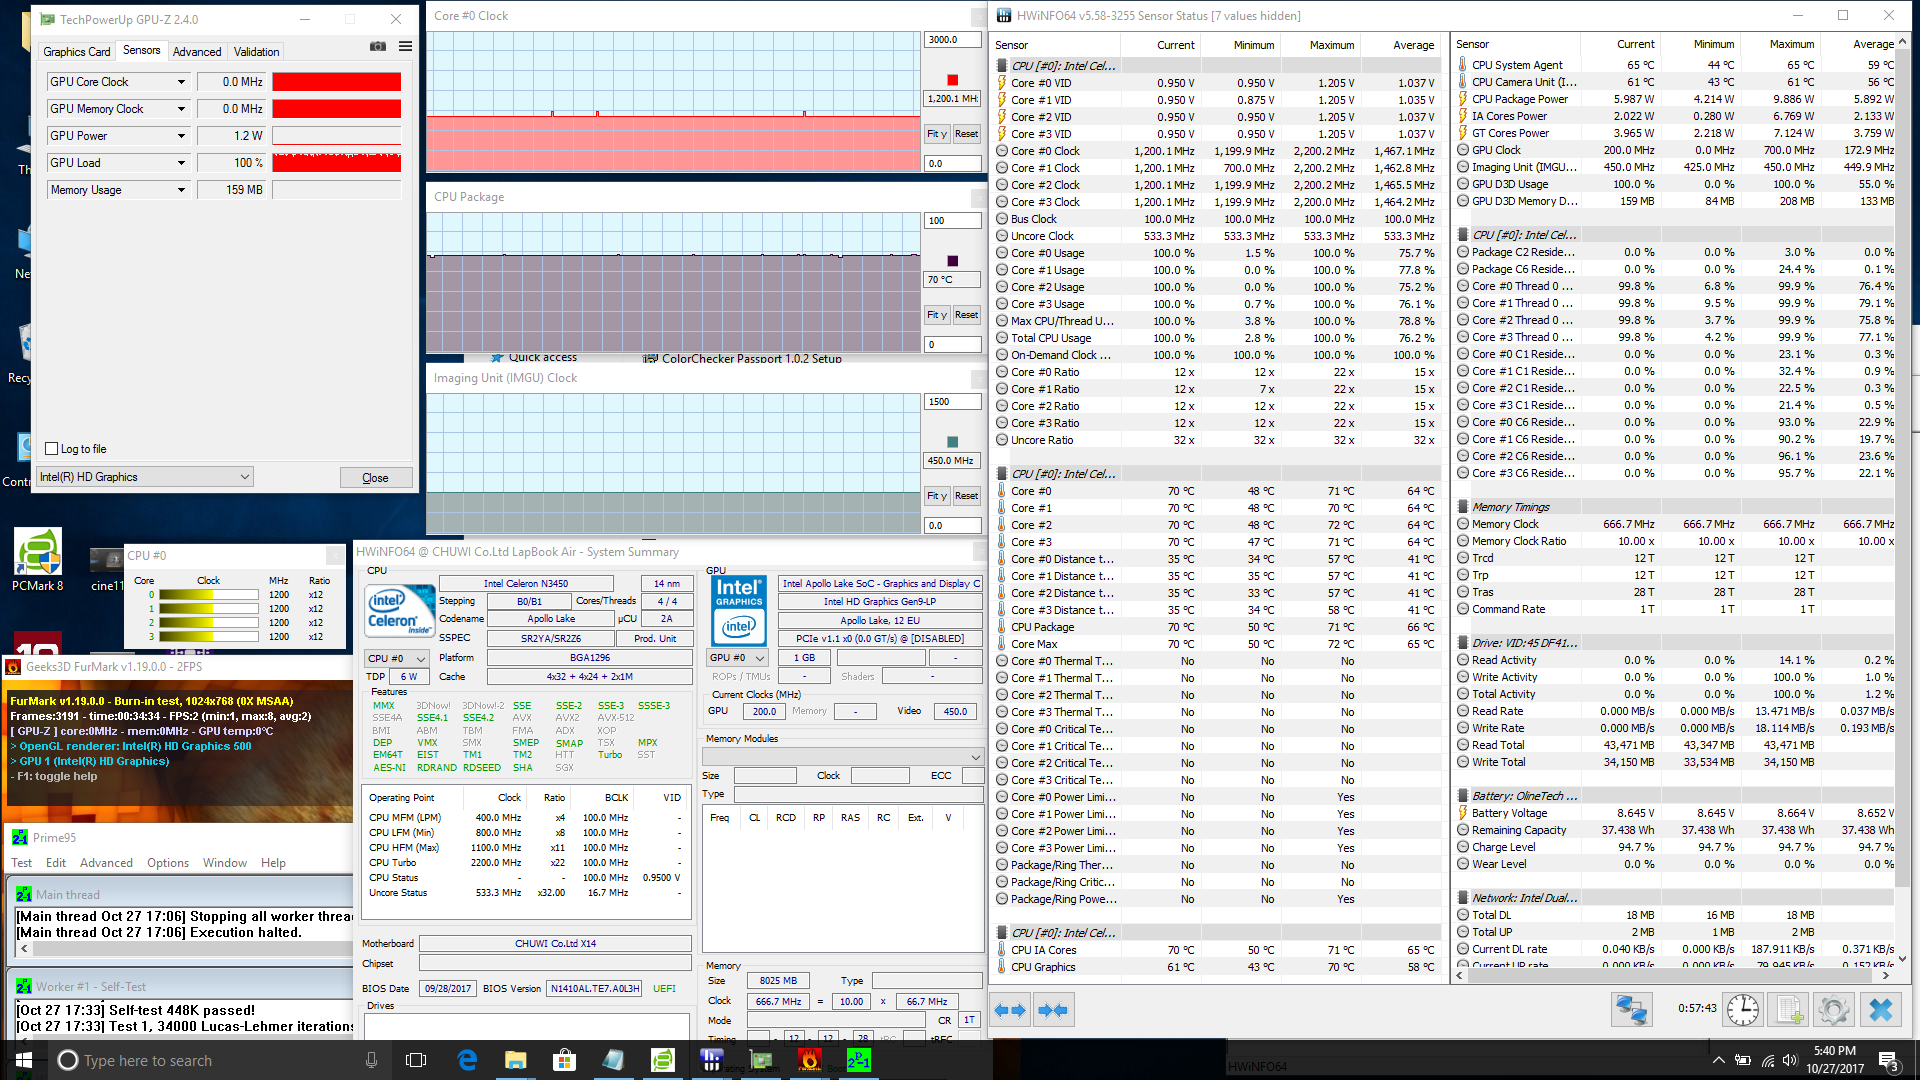The width and height of the screenshot is (1920, 1080).
Task: Click Reset on Core #0 Clock graph
Action: 966,133
